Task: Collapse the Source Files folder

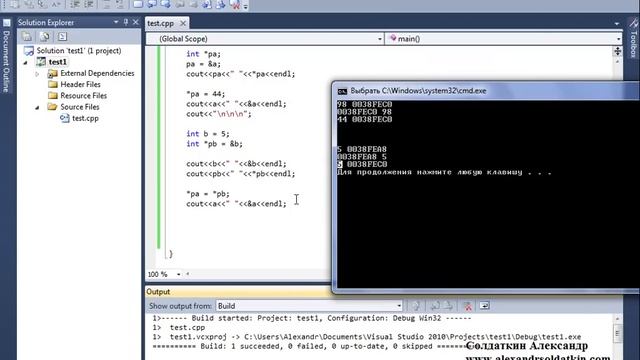Action: [x=37, y=107]
